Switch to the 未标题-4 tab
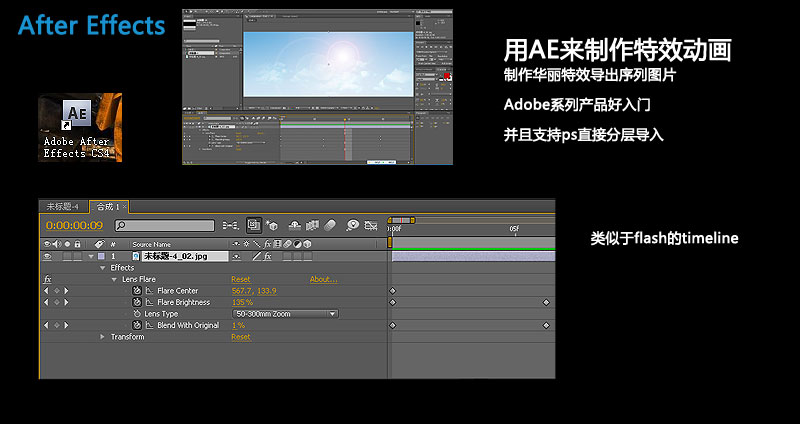The image size is (800, 424). pos(63,206)
